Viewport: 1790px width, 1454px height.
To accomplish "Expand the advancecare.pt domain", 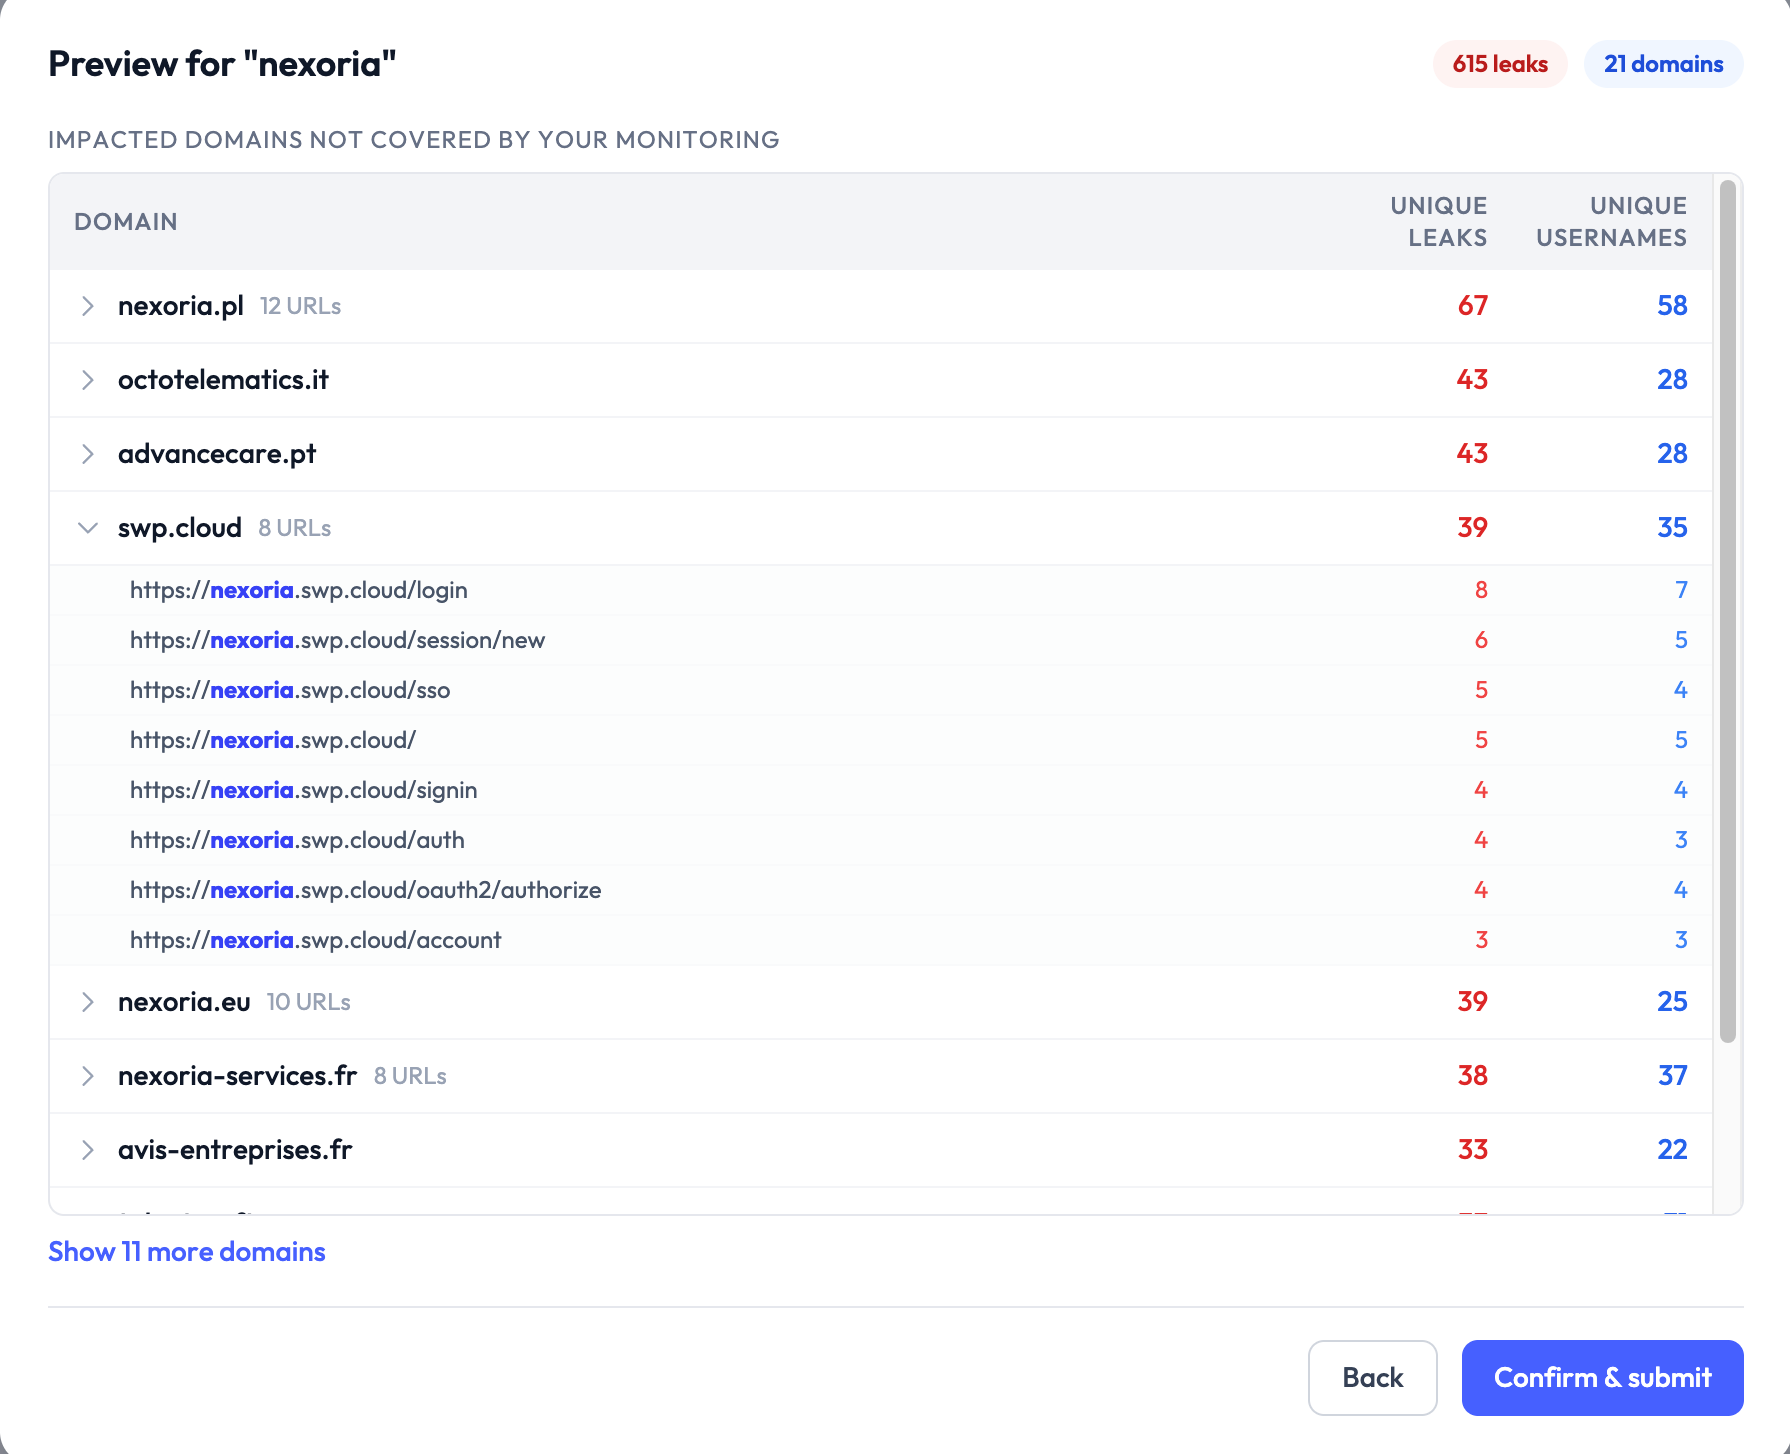I will (x=88, y=454).
